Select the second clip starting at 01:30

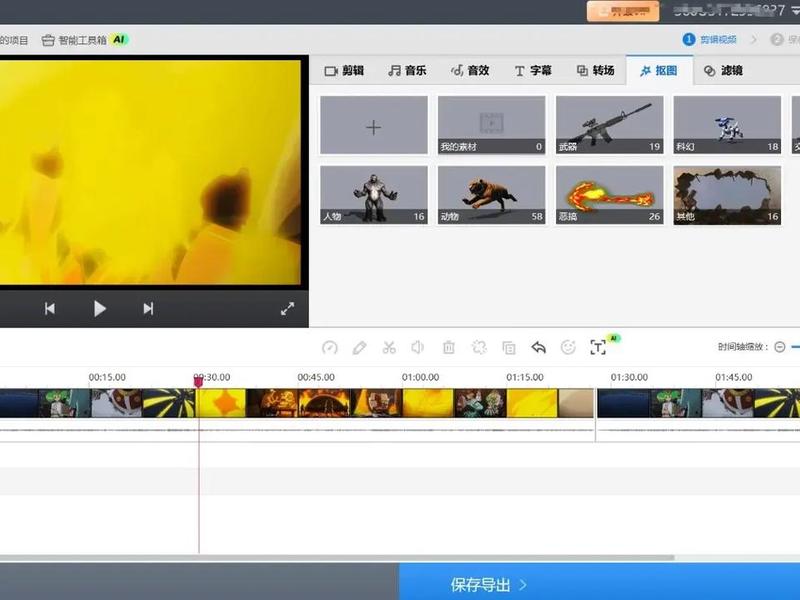click(x=698, y=403)
